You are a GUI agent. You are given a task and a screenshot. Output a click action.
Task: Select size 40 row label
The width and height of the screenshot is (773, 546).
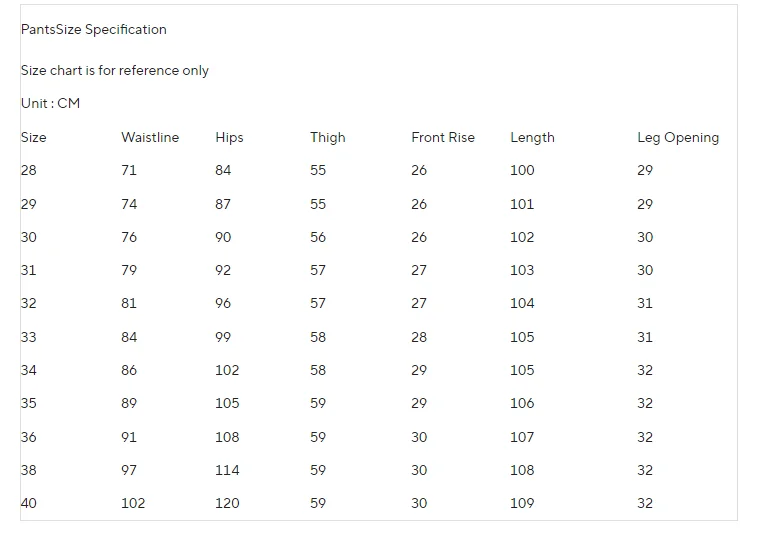(x=29, y=503)
